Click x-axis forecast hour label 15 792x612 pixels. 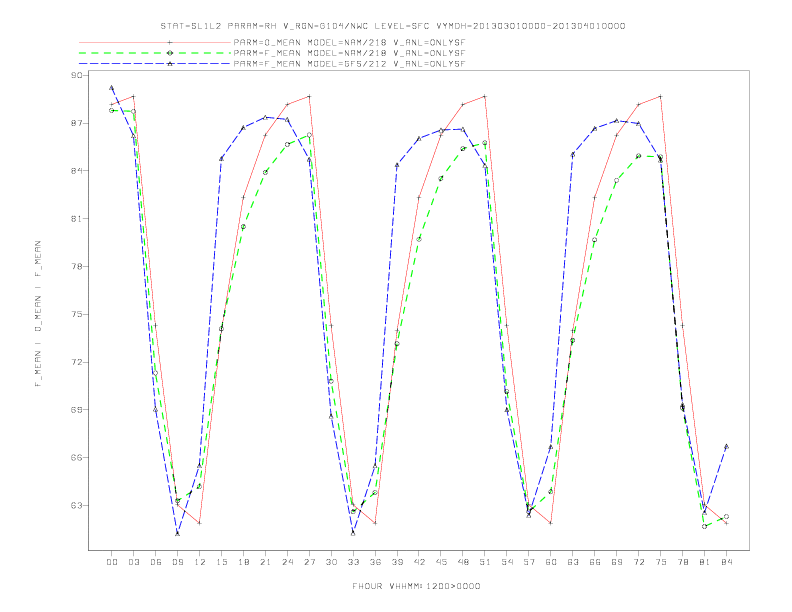tap(221, 562)
